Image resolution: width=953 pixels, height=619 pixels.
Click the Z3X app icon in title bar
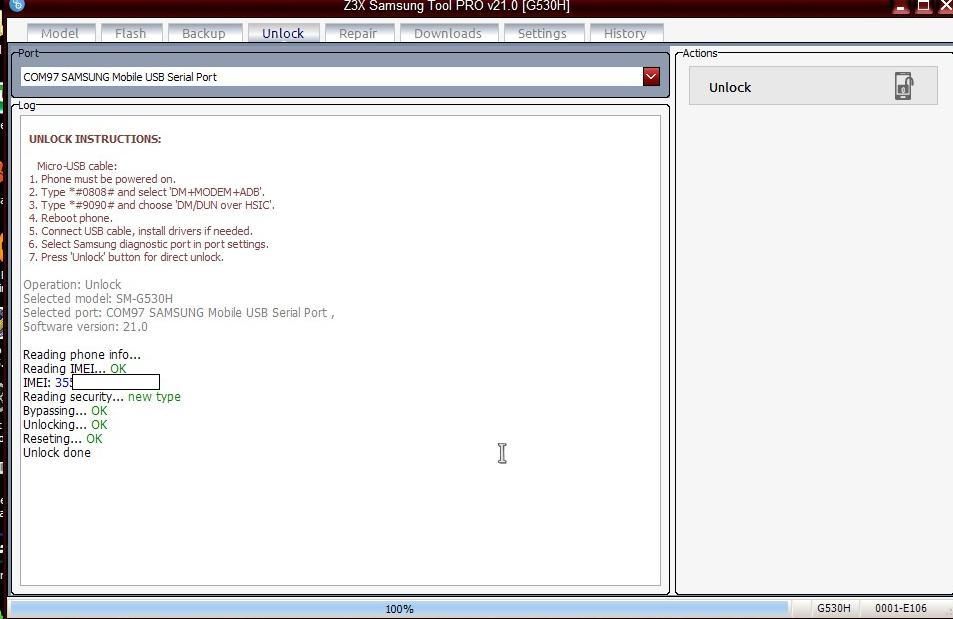pos(16,5)
